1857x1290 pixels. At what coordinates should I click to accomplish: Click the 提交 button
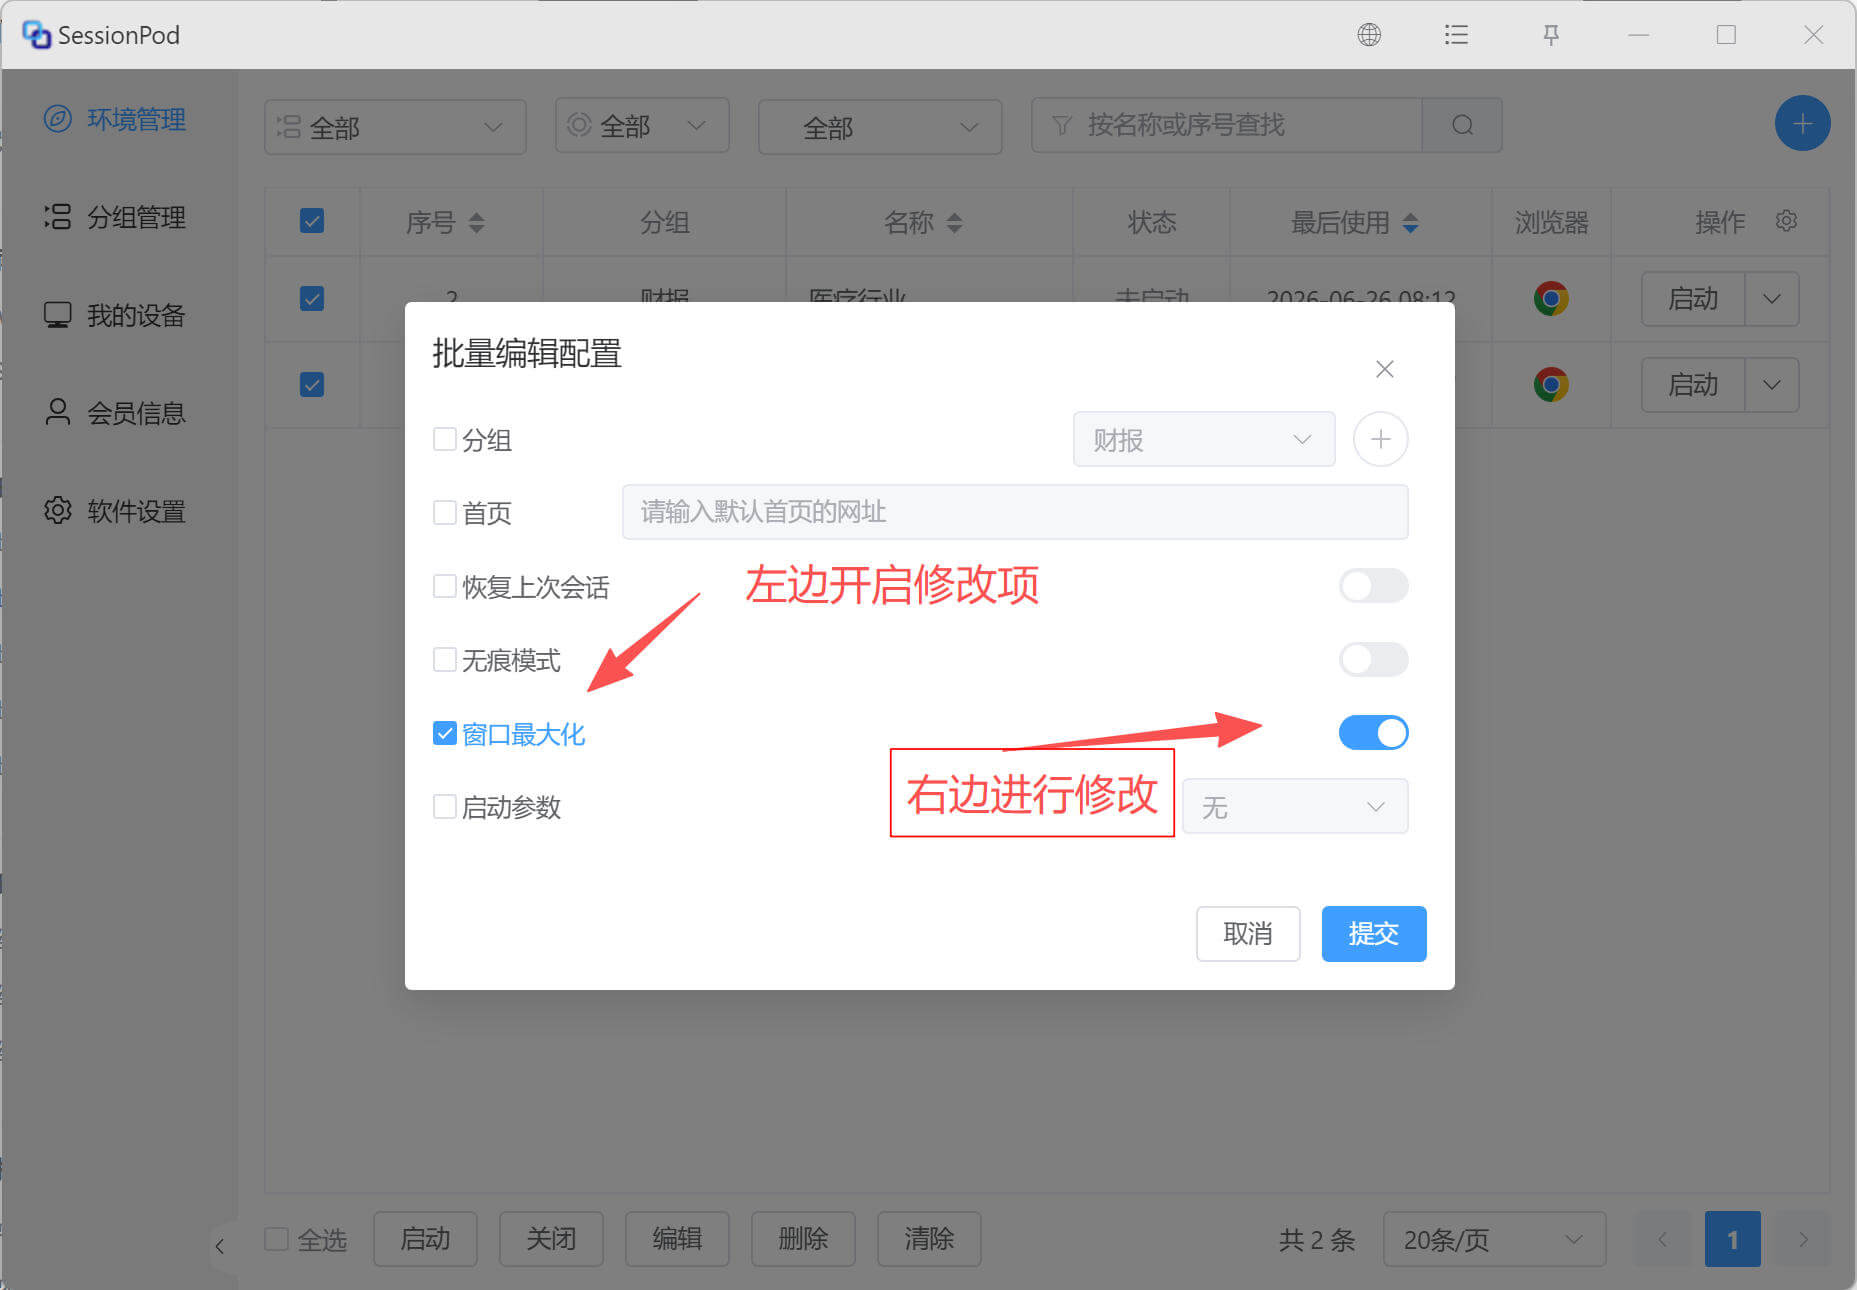click(x=1373, y=933)
